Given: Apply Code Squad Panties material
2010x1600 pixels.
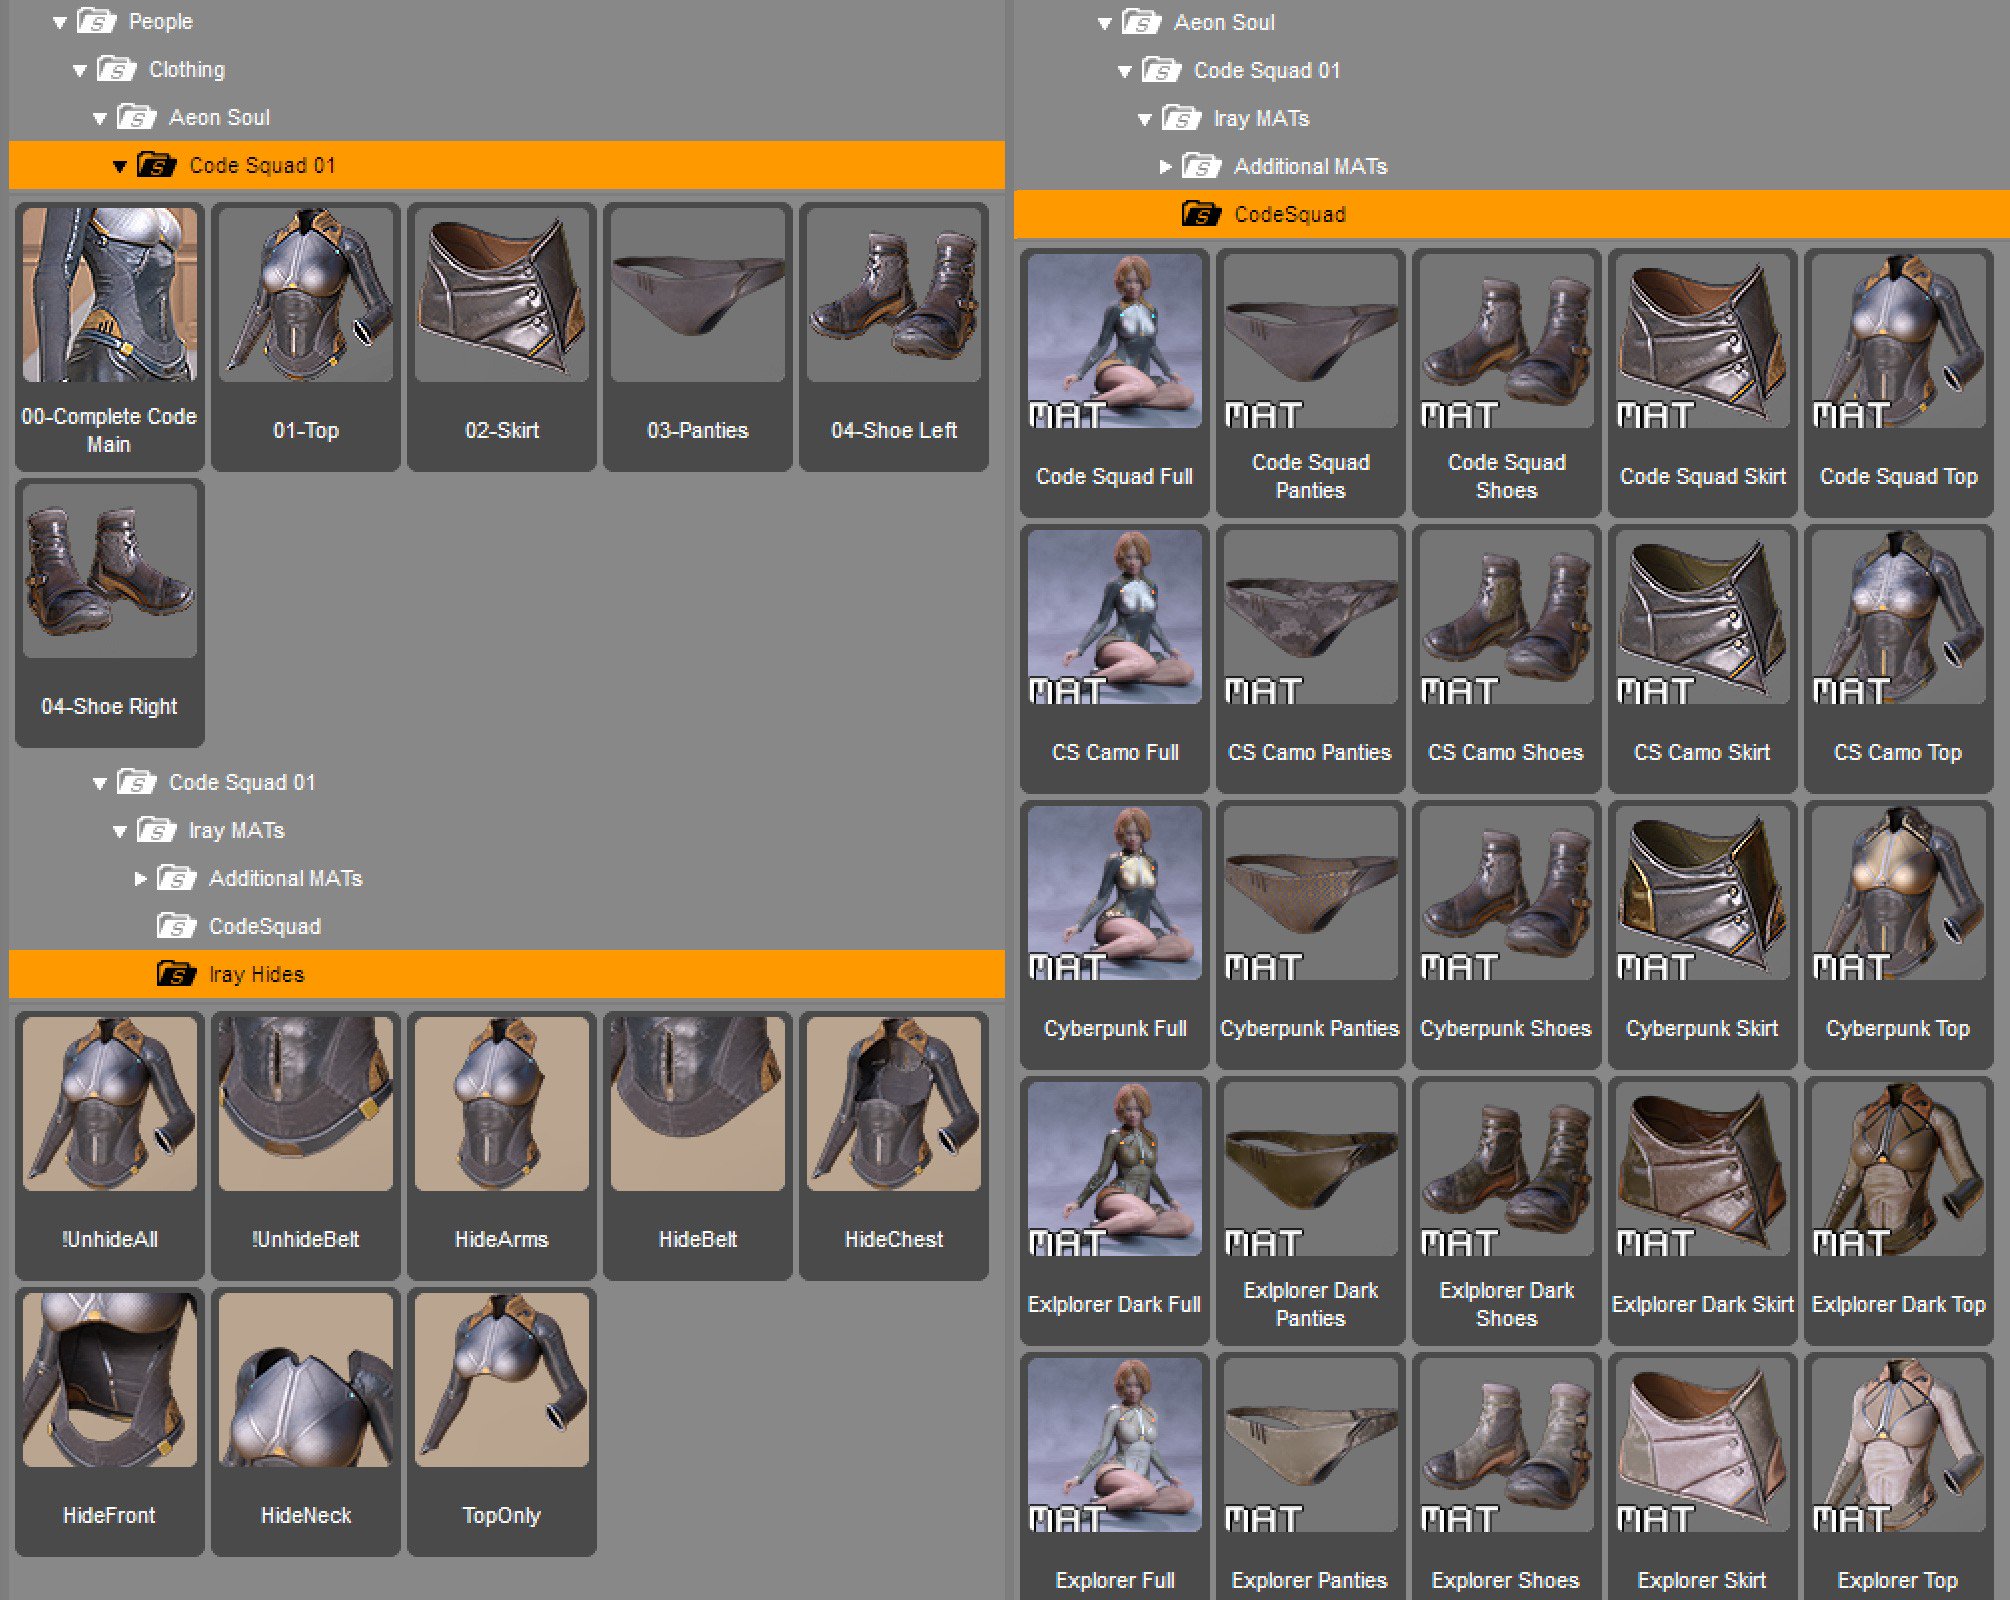Looking at the screenshot, I should pyautogui.click(x=1311, y=382).
